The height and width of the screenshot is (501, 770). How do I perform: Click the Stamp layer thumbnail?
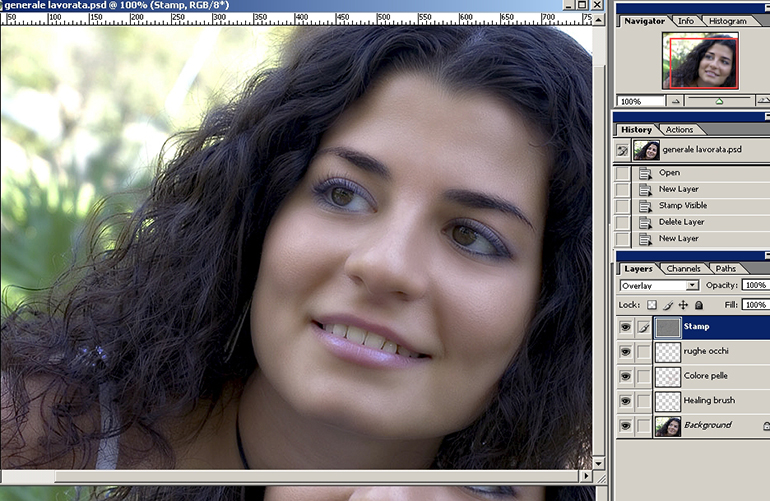(668, 328)
